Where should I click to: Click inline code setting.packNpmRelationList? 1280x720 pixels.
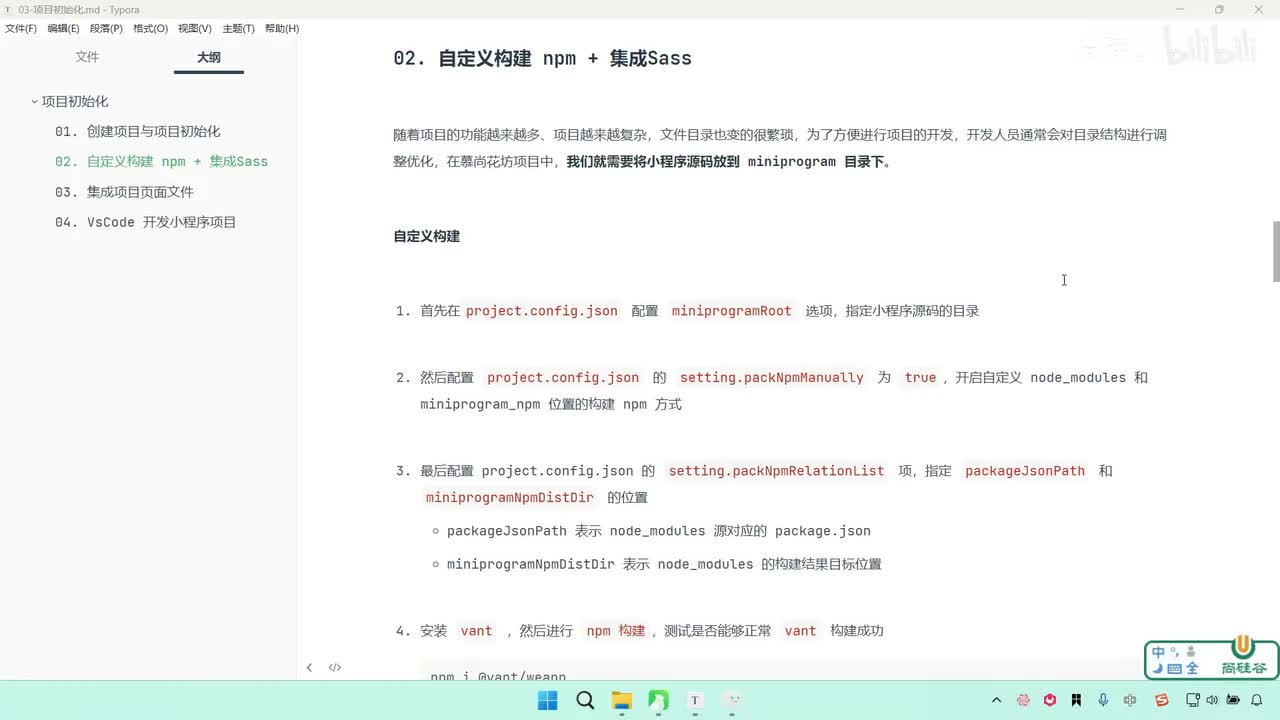point(776,471)
